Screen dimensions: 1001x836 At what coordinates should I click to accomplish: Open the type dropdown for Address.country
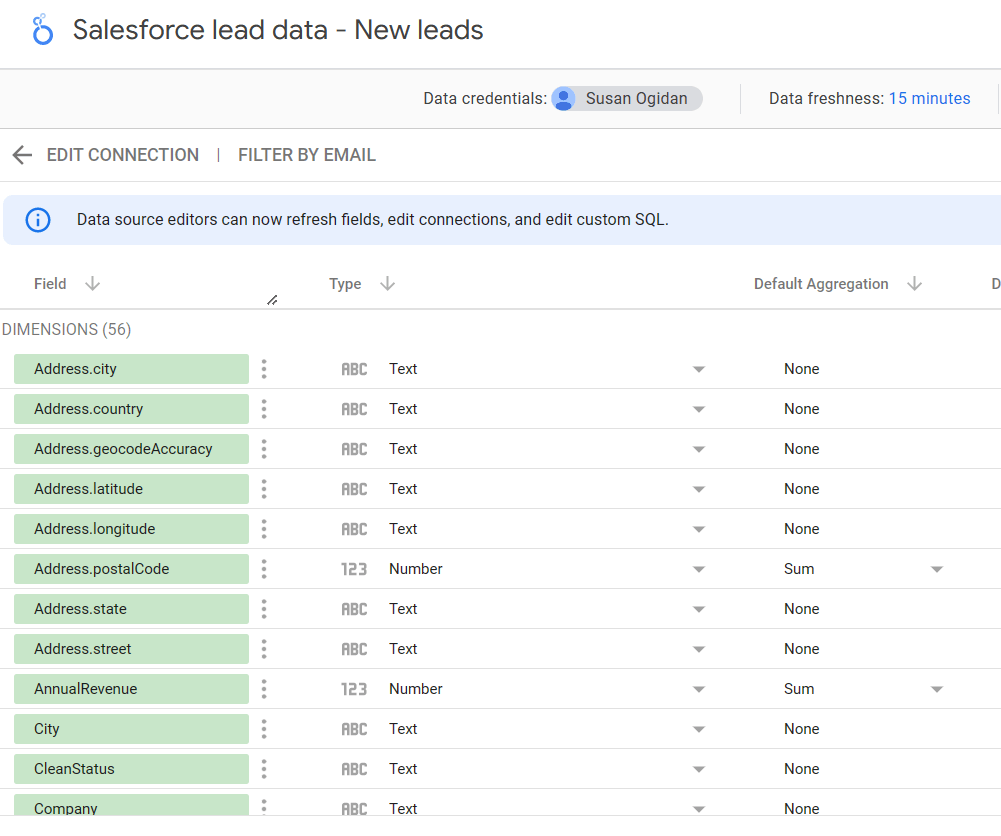(x=700, y=409)
